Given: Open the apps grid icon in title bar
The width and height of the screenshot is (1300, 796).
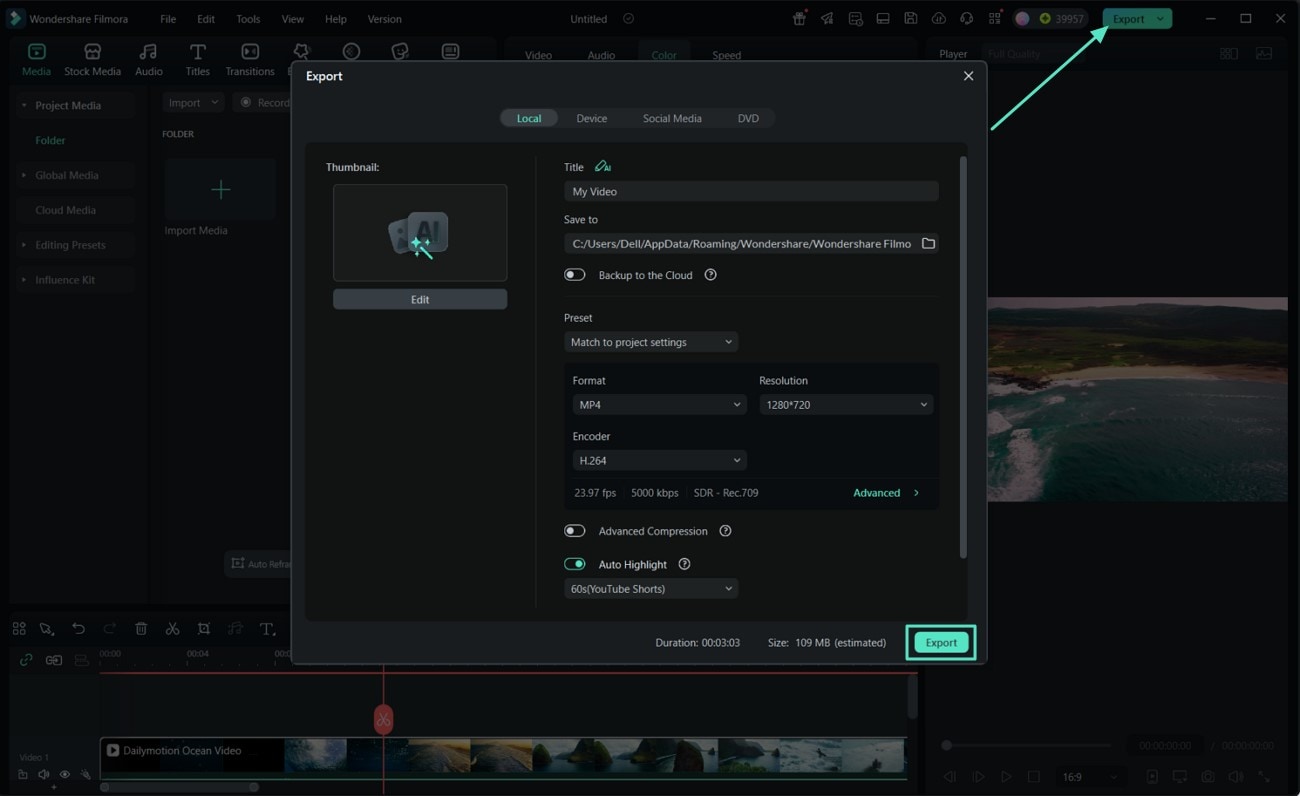Looking at the screenshot, I should (x=994, y=19).
